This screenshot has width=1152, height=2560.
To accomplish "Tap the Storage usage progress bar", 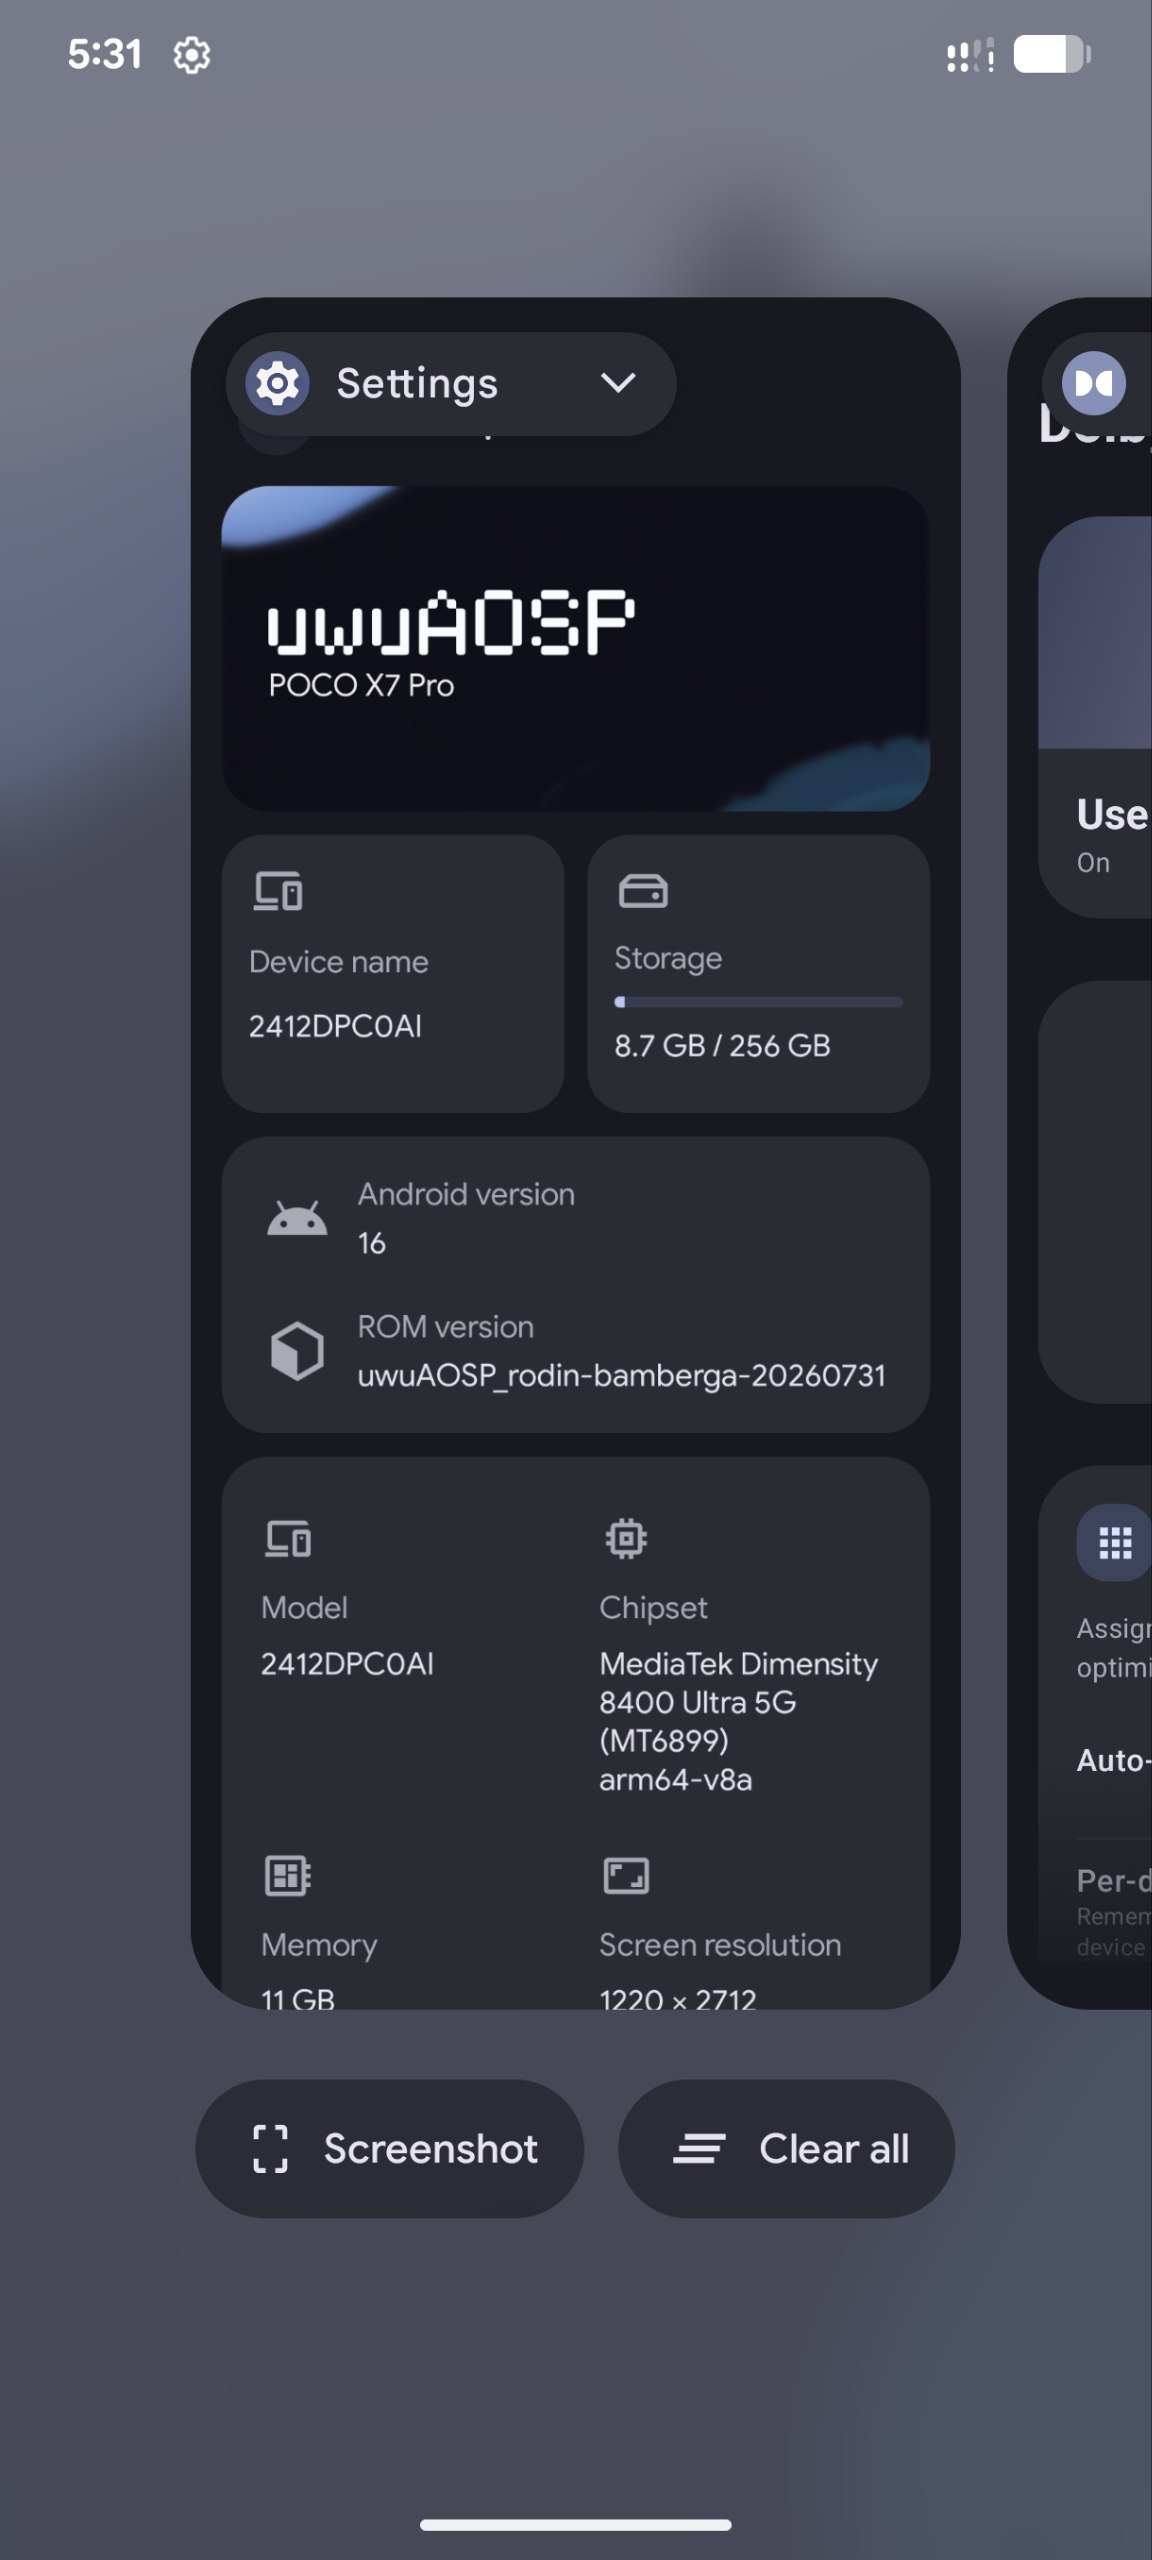I will [x=758, y=1001].
